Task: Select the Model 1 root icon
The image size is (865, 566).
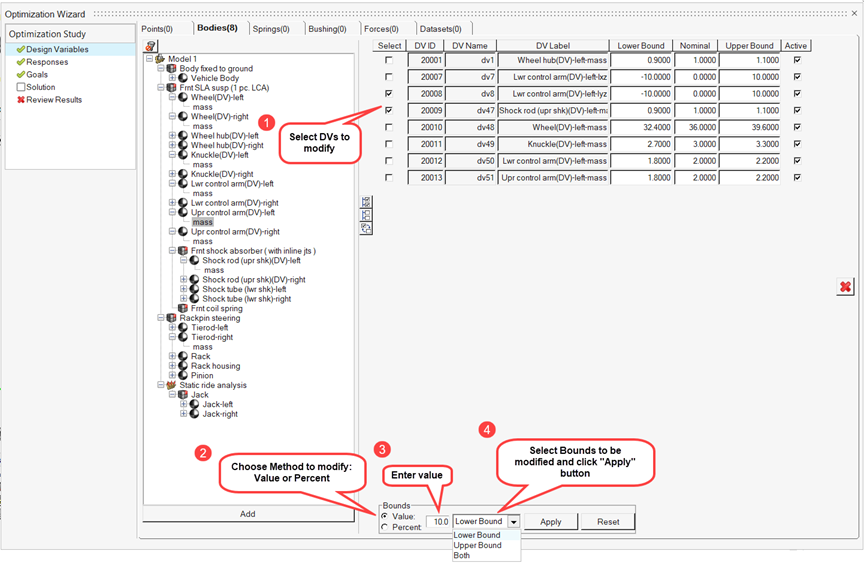Action: (x=159, y=59)
